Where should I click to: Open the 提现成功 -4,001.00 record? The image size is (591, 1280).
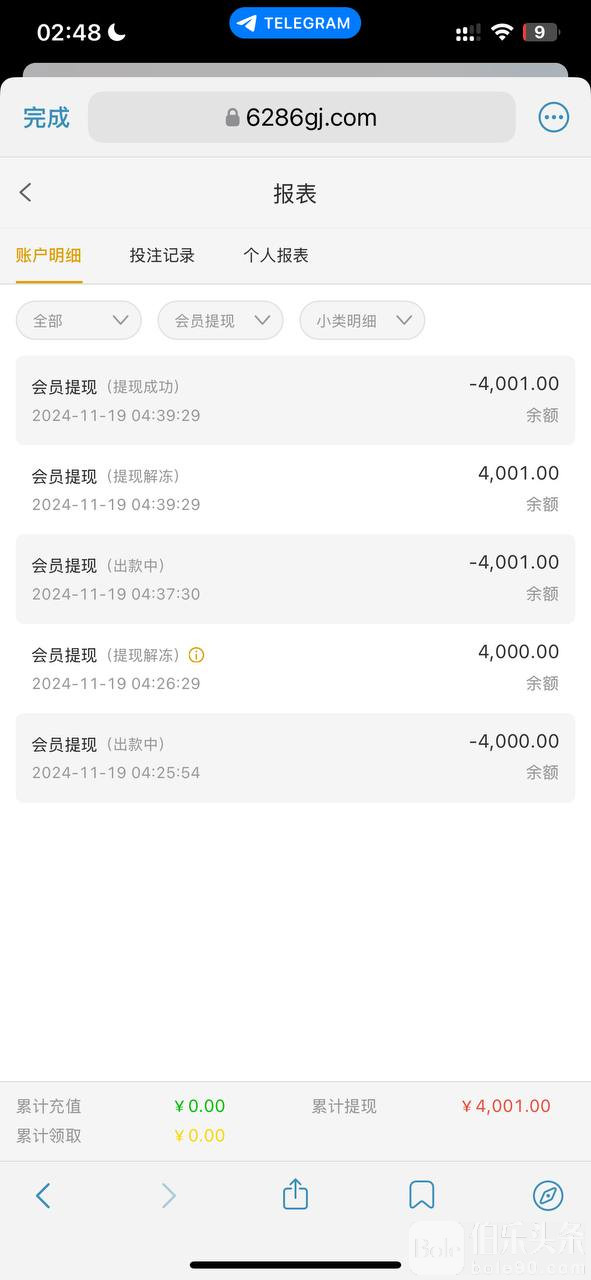coord(295,400)
